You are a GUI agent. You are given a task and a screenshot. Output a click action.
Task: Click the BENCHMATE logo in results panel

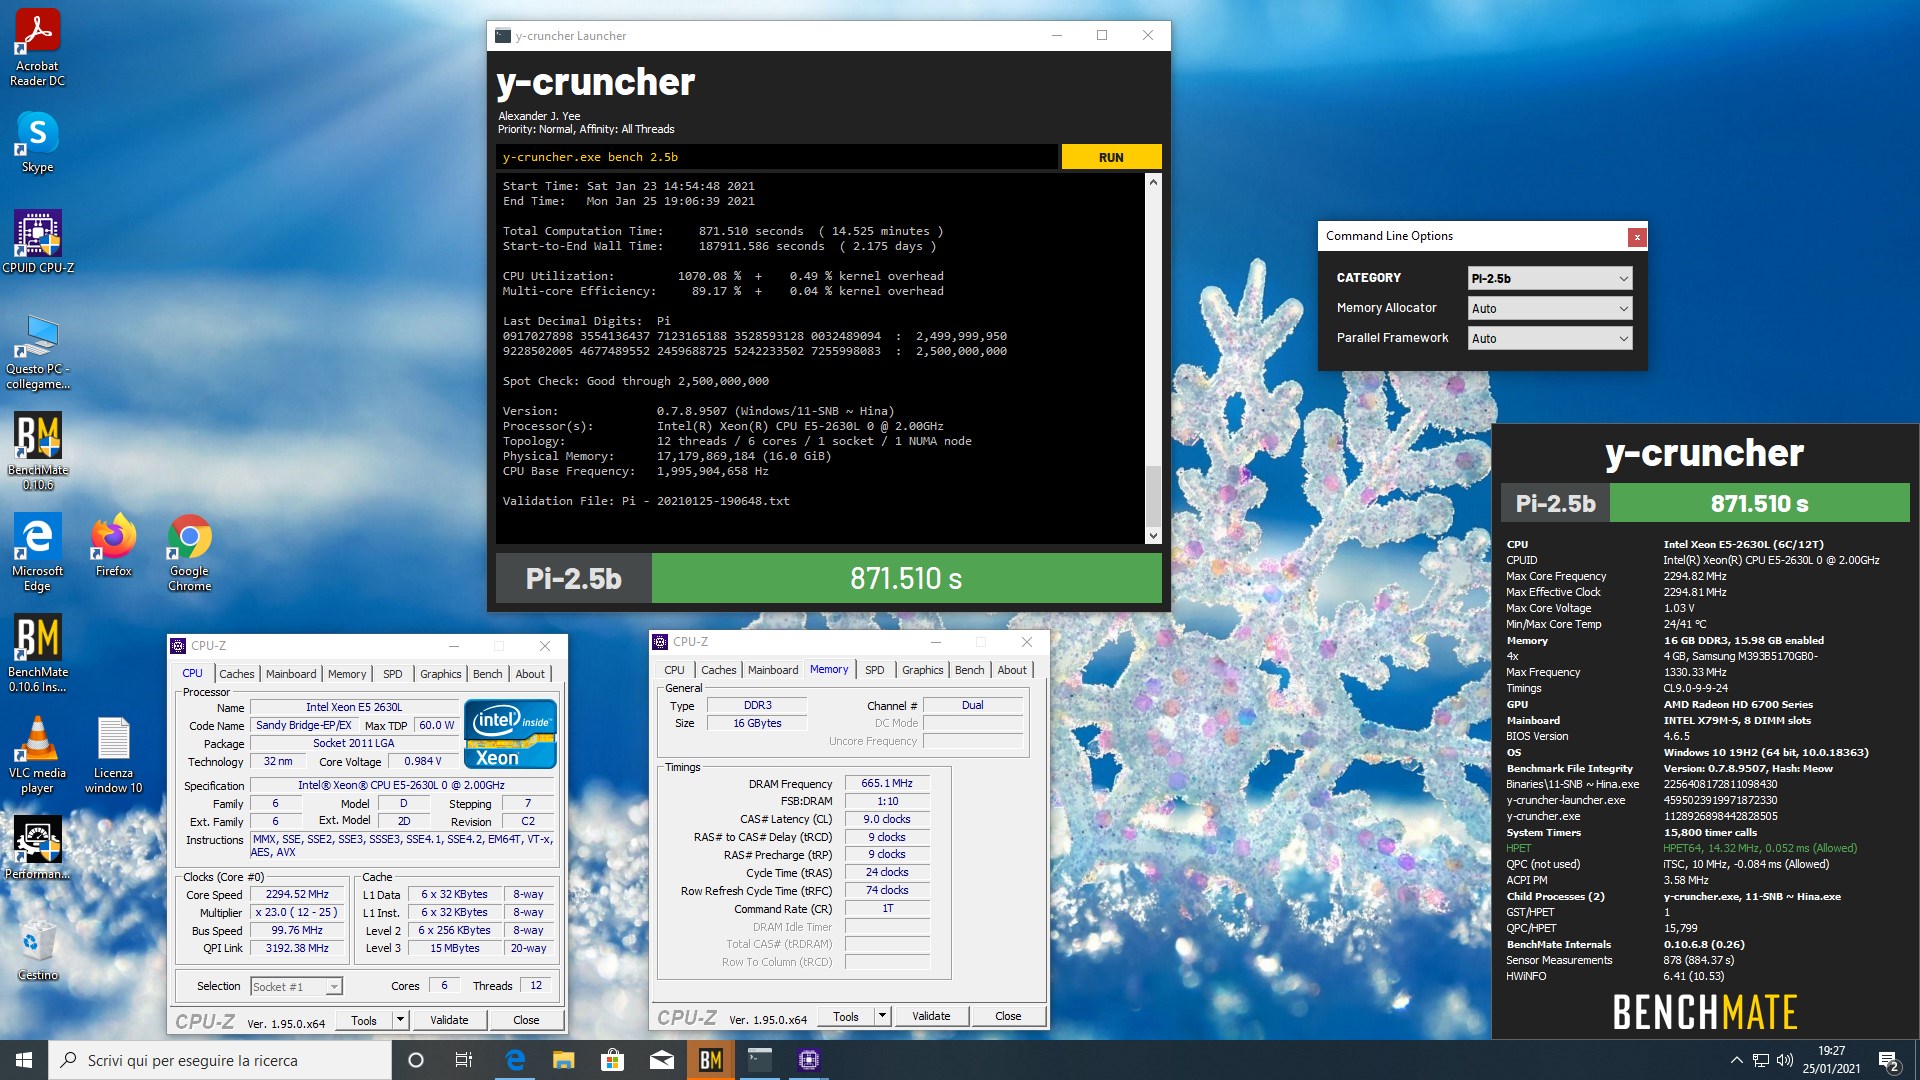click(x=1705, y=1012)
